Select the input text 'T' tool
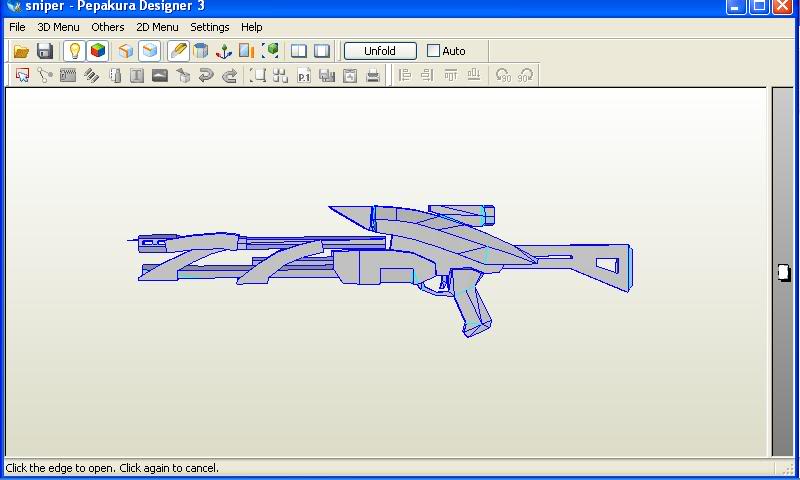 (137, 75)
